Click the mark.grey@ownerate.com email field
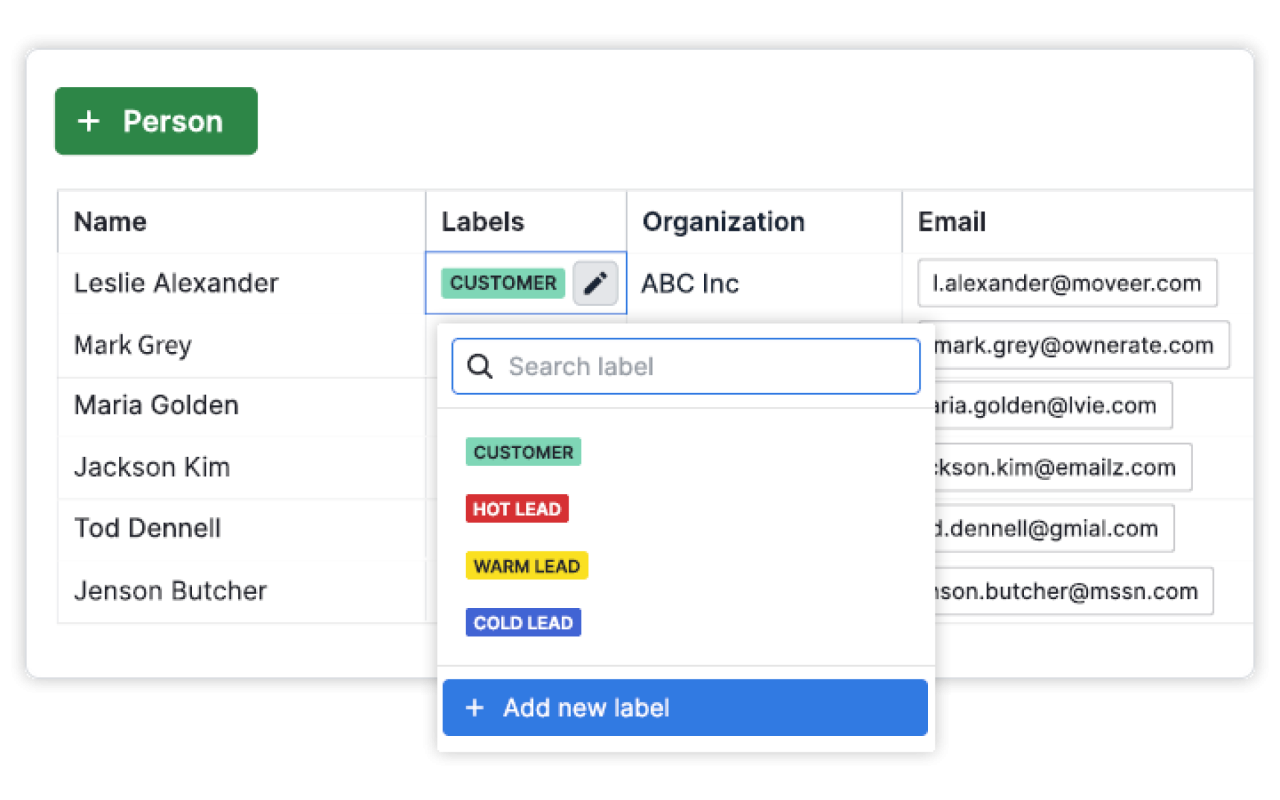 tap(1074, 345)
